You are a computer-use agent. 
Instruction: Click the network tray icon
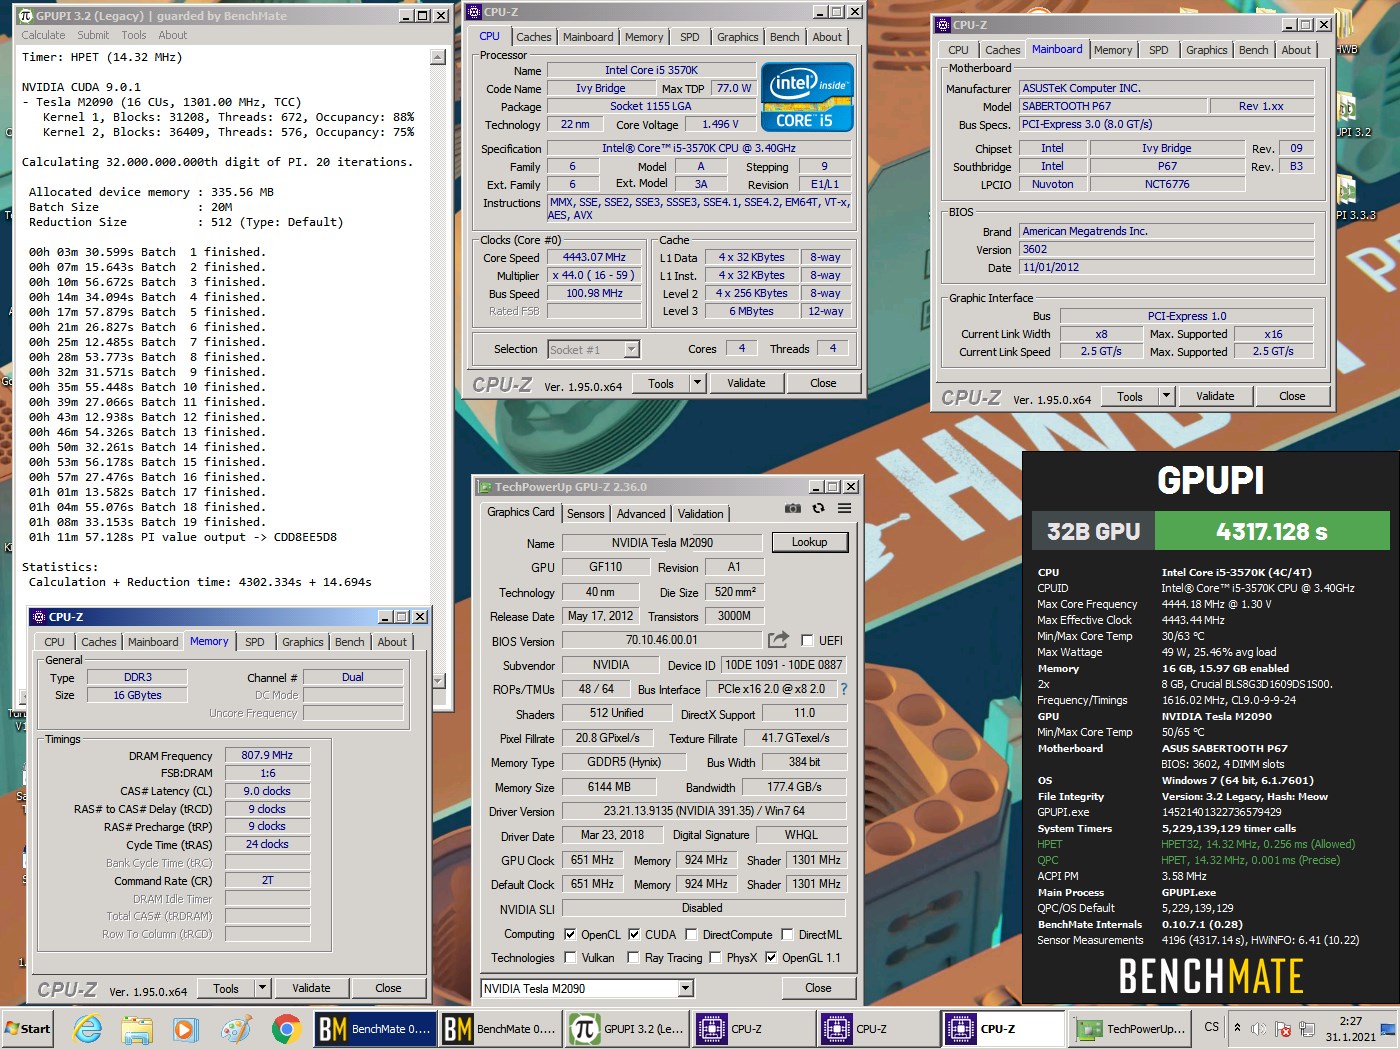[1306, 1028]
